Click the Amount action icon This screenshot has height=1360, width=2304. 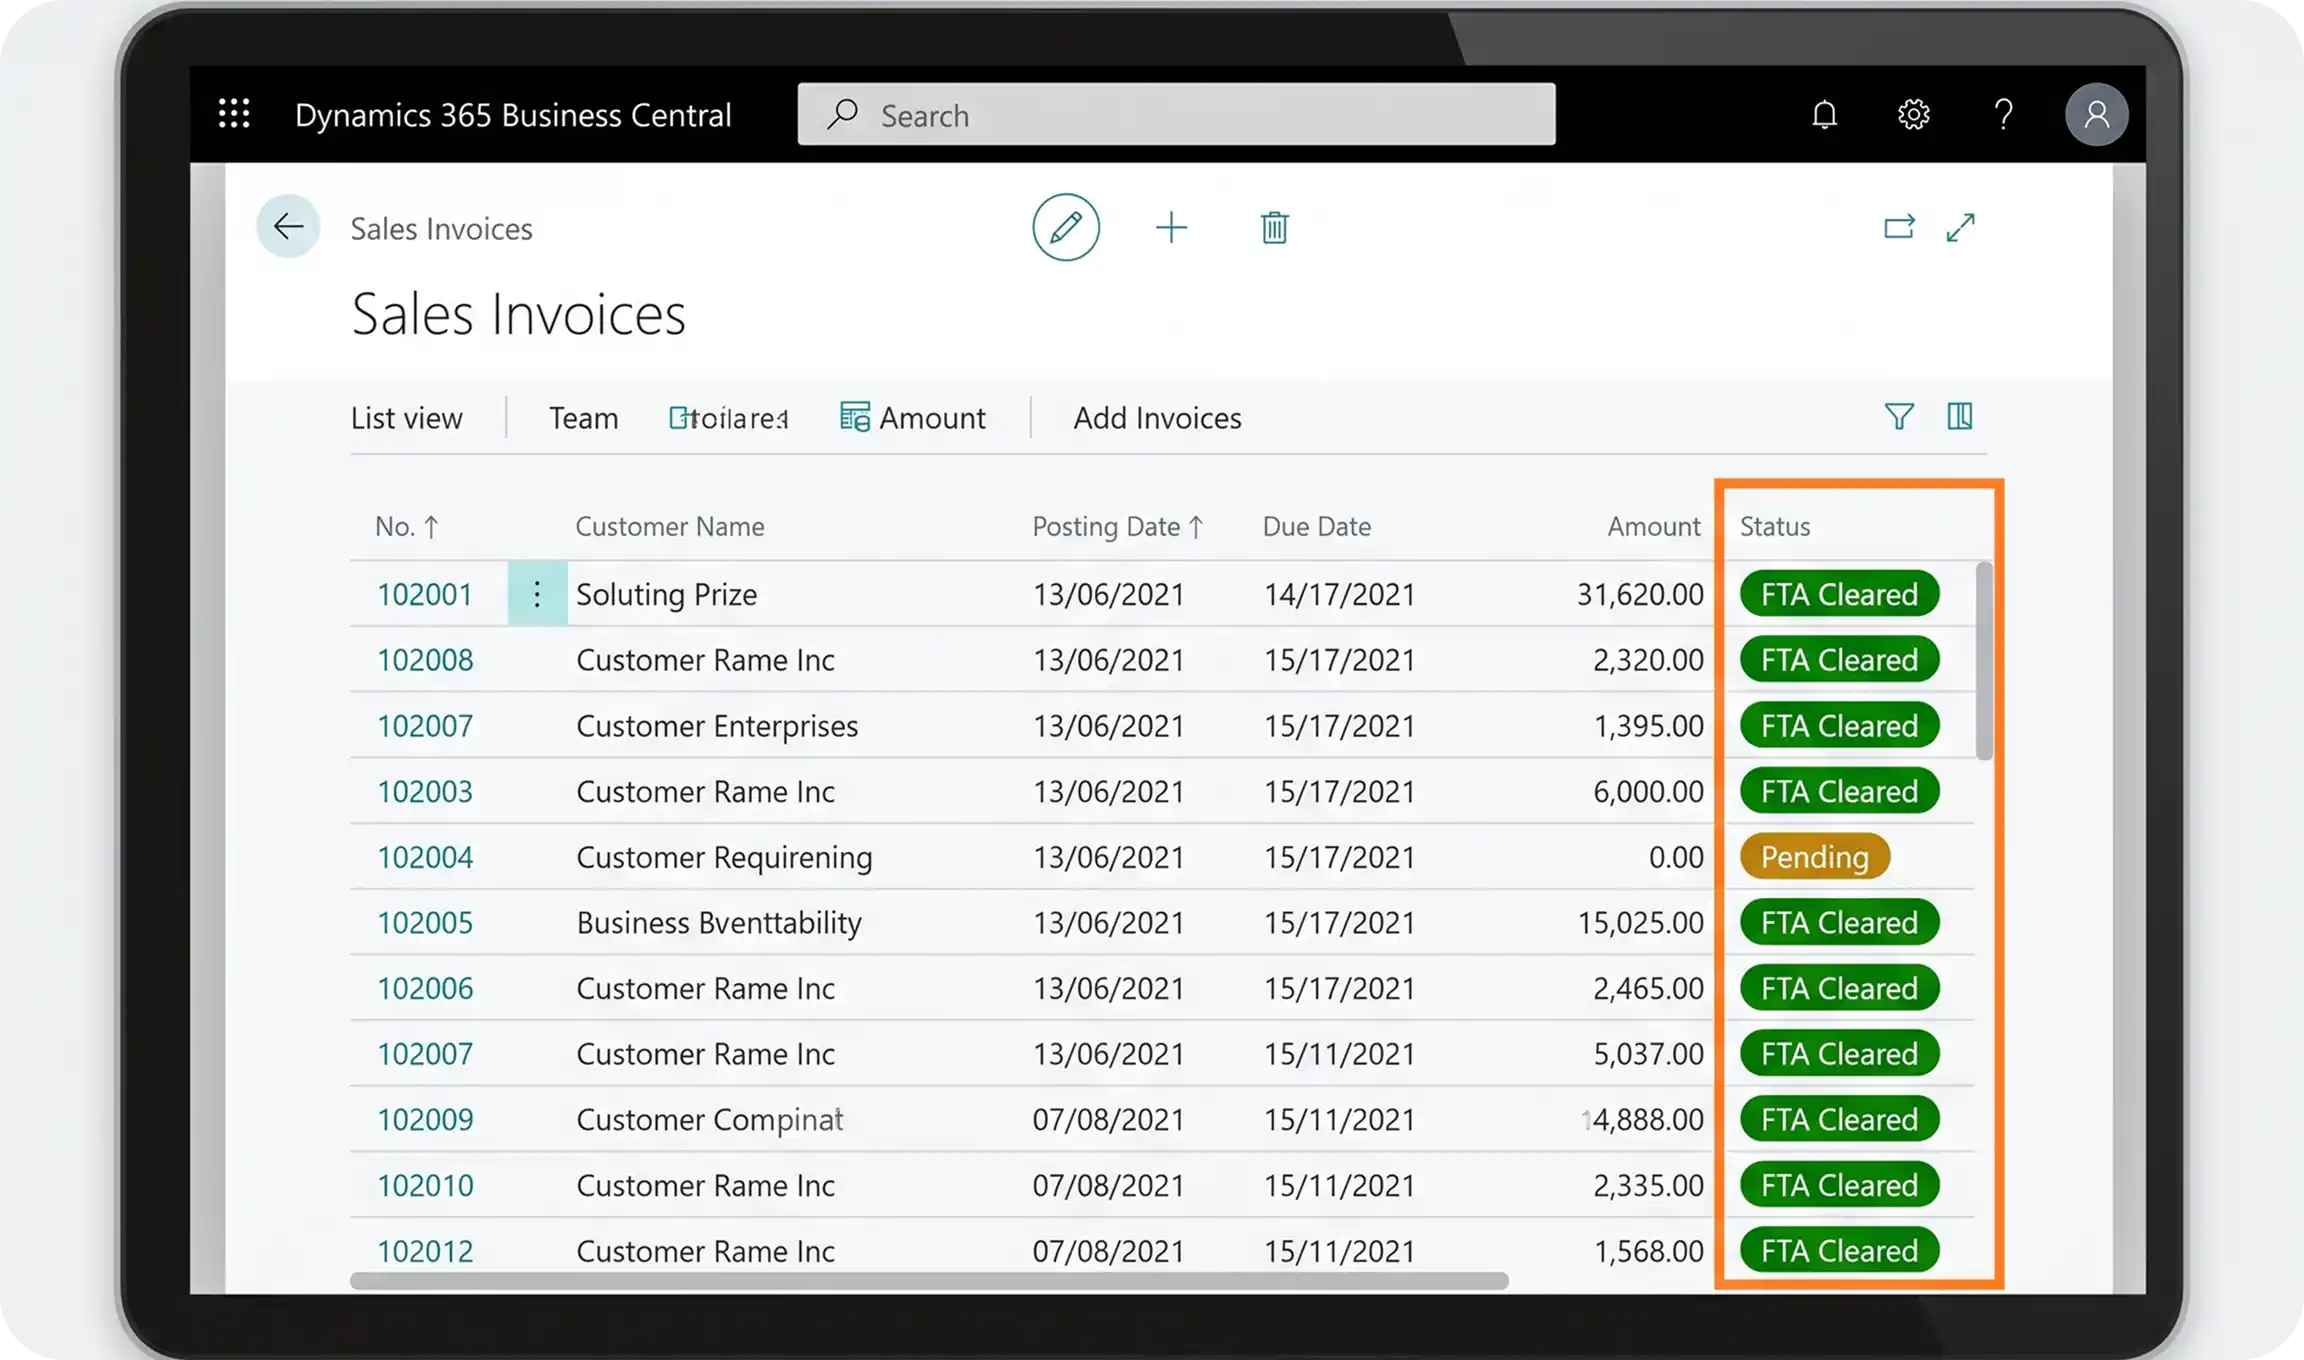click(854, 417)
